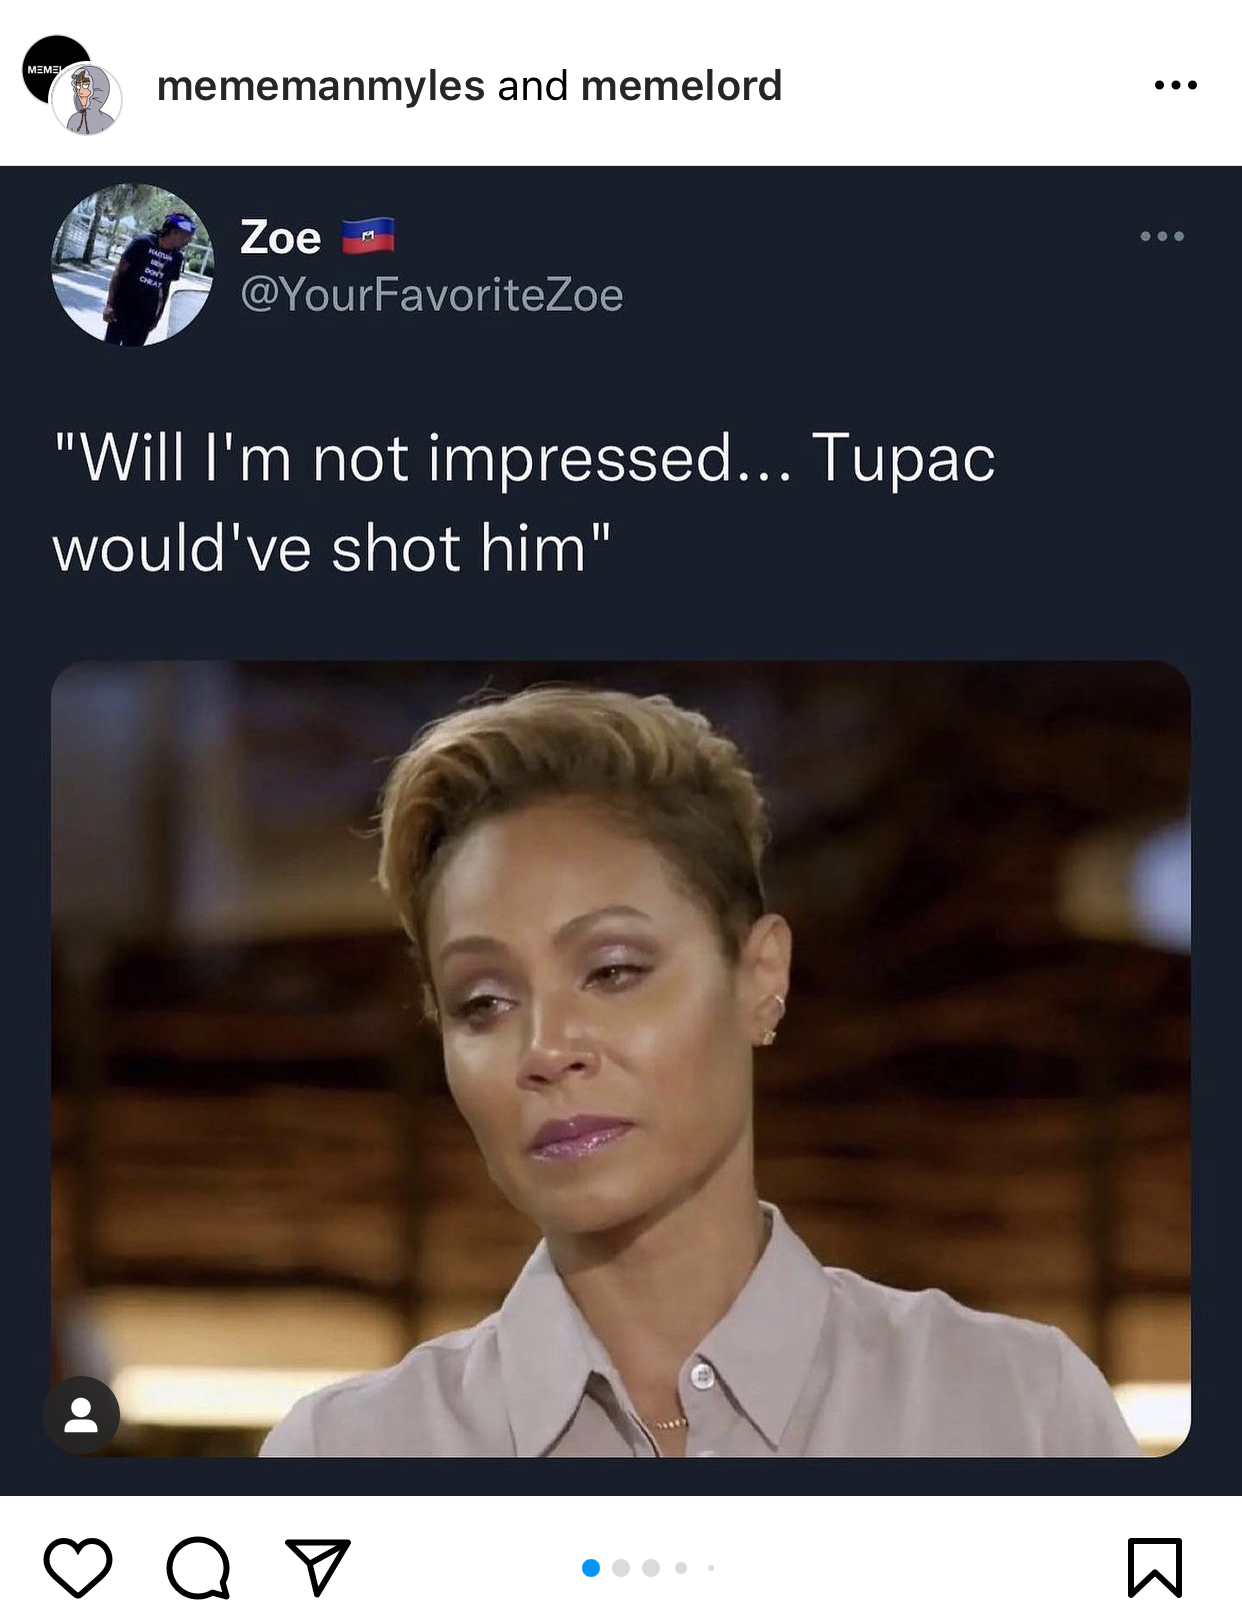Image resolution: width=1242 pixels, height=1623 pixels.
Task: Save the post with the bookmark icon
Action: coord(1155,1567)
